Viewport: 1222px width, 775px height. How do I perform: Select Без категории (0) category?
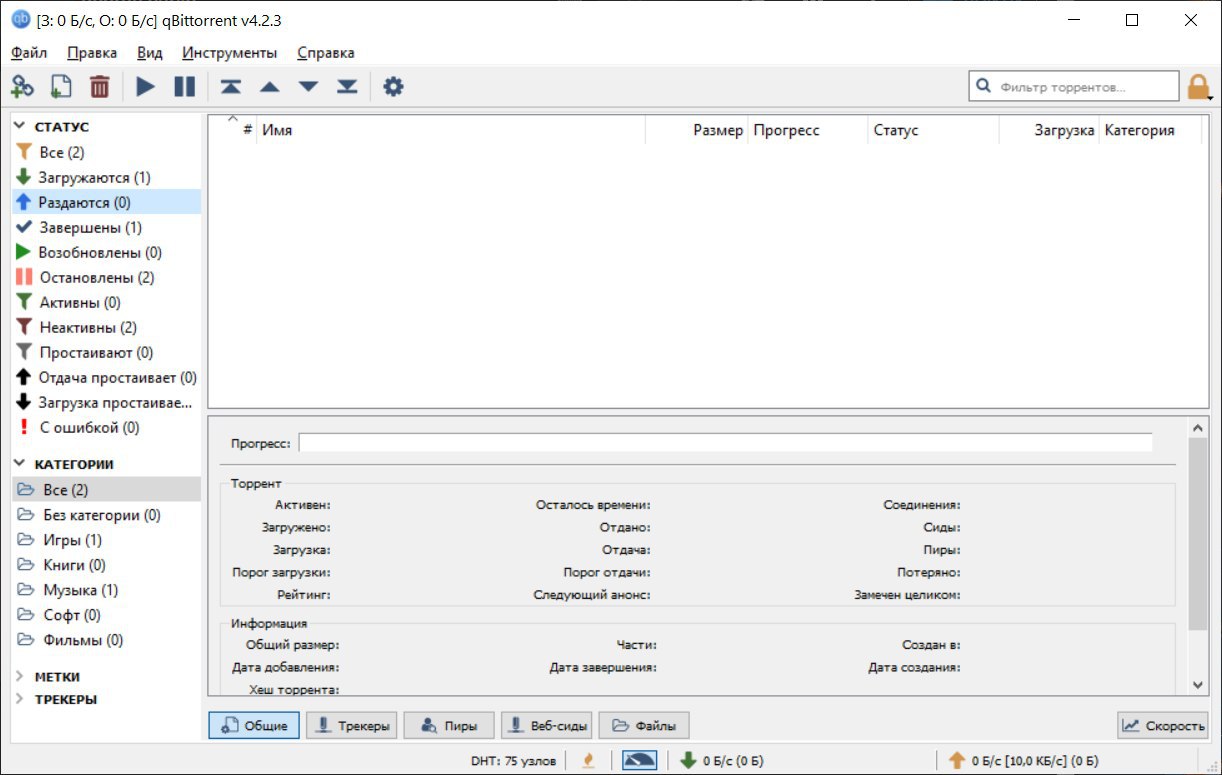click(106, 515)
